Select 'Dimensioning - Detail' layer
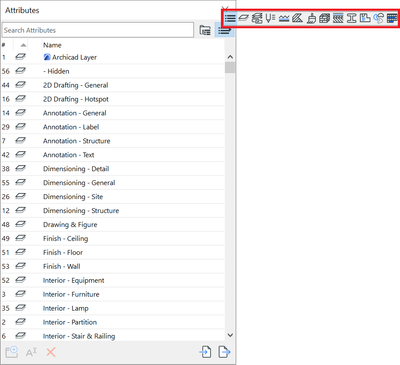 coord(113,169)
